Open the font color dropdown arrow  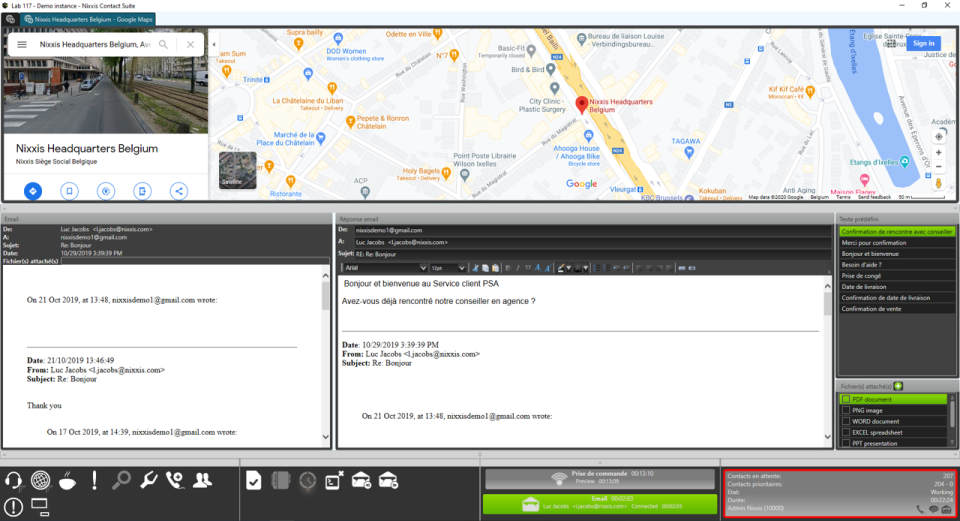[586, 268]
